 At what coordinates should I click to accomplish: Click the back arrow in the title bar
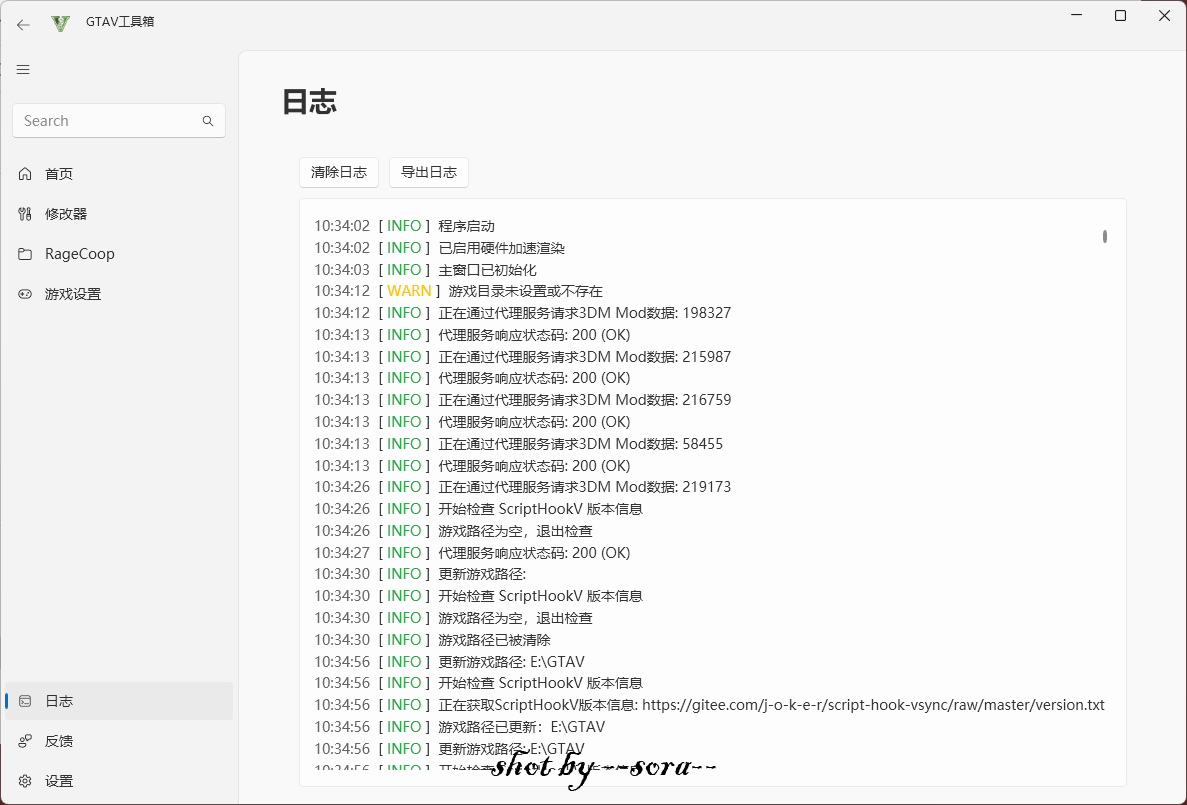(x=23, y=25)
